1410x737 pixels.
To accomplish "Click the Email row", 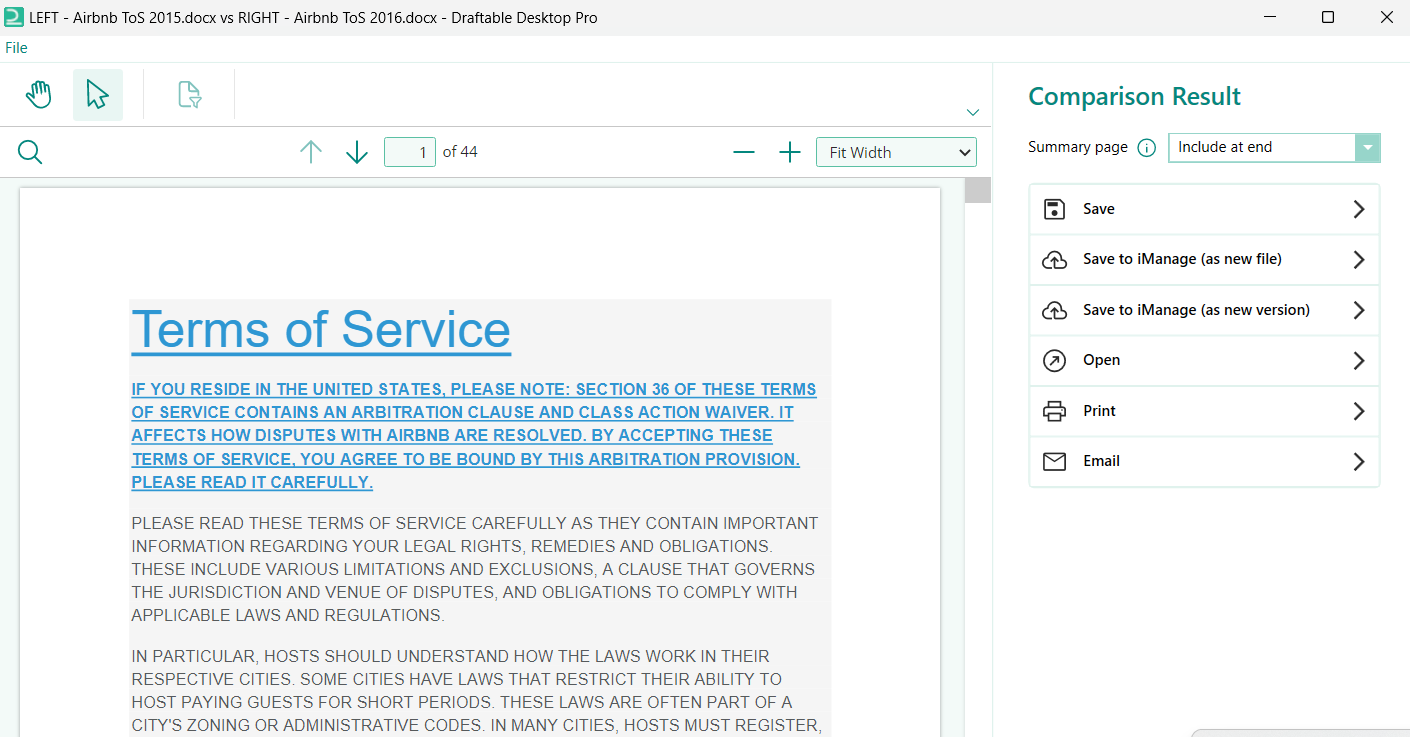I will [1204, 461].
